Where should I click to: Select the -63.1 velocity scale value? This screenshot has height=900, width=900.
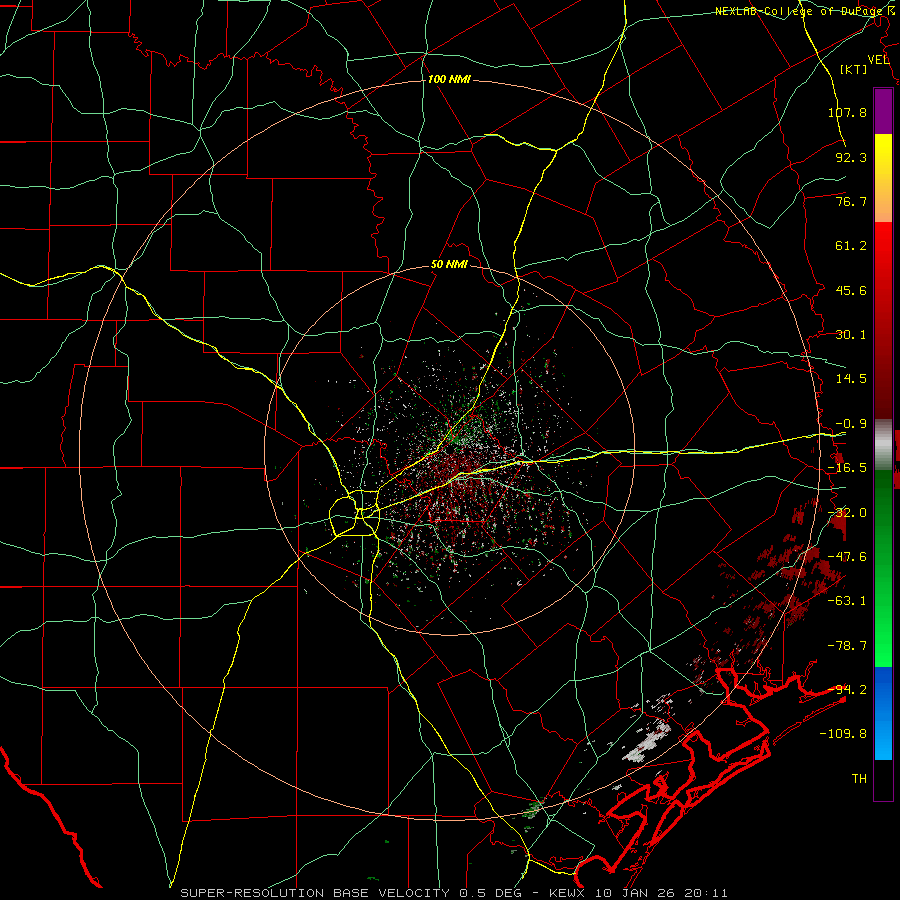(847, 601)
